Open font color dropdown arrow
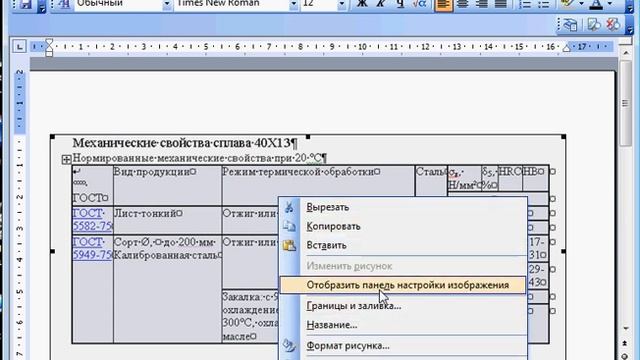The height and width of the screenshot is (360, 640). tap(610, 4)
